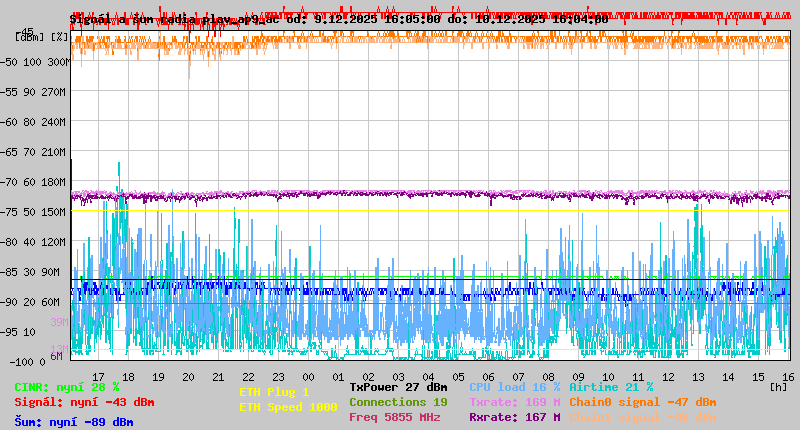Click hour '08' on the time axis
Viewport: 800px width, 430px height.
coord(548,377)
